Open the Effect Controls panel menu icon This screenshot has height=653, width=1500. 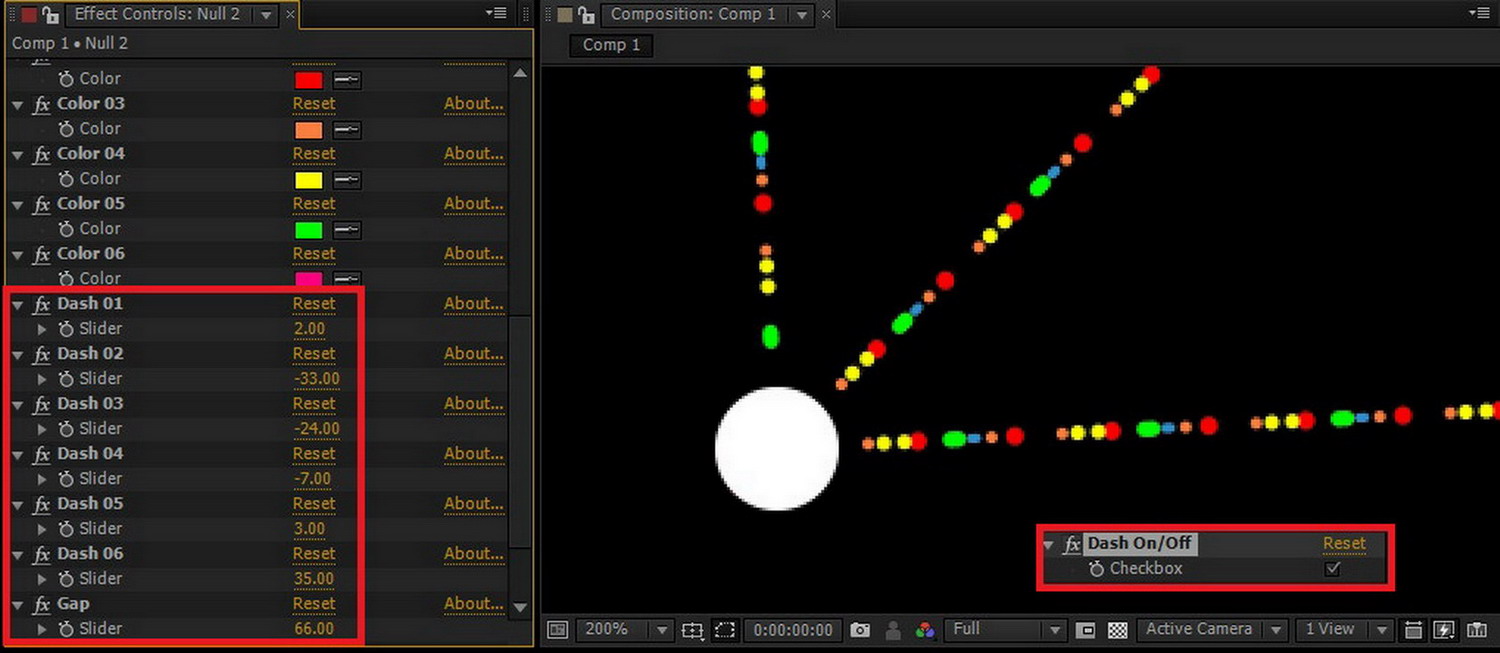pos(496,13)
